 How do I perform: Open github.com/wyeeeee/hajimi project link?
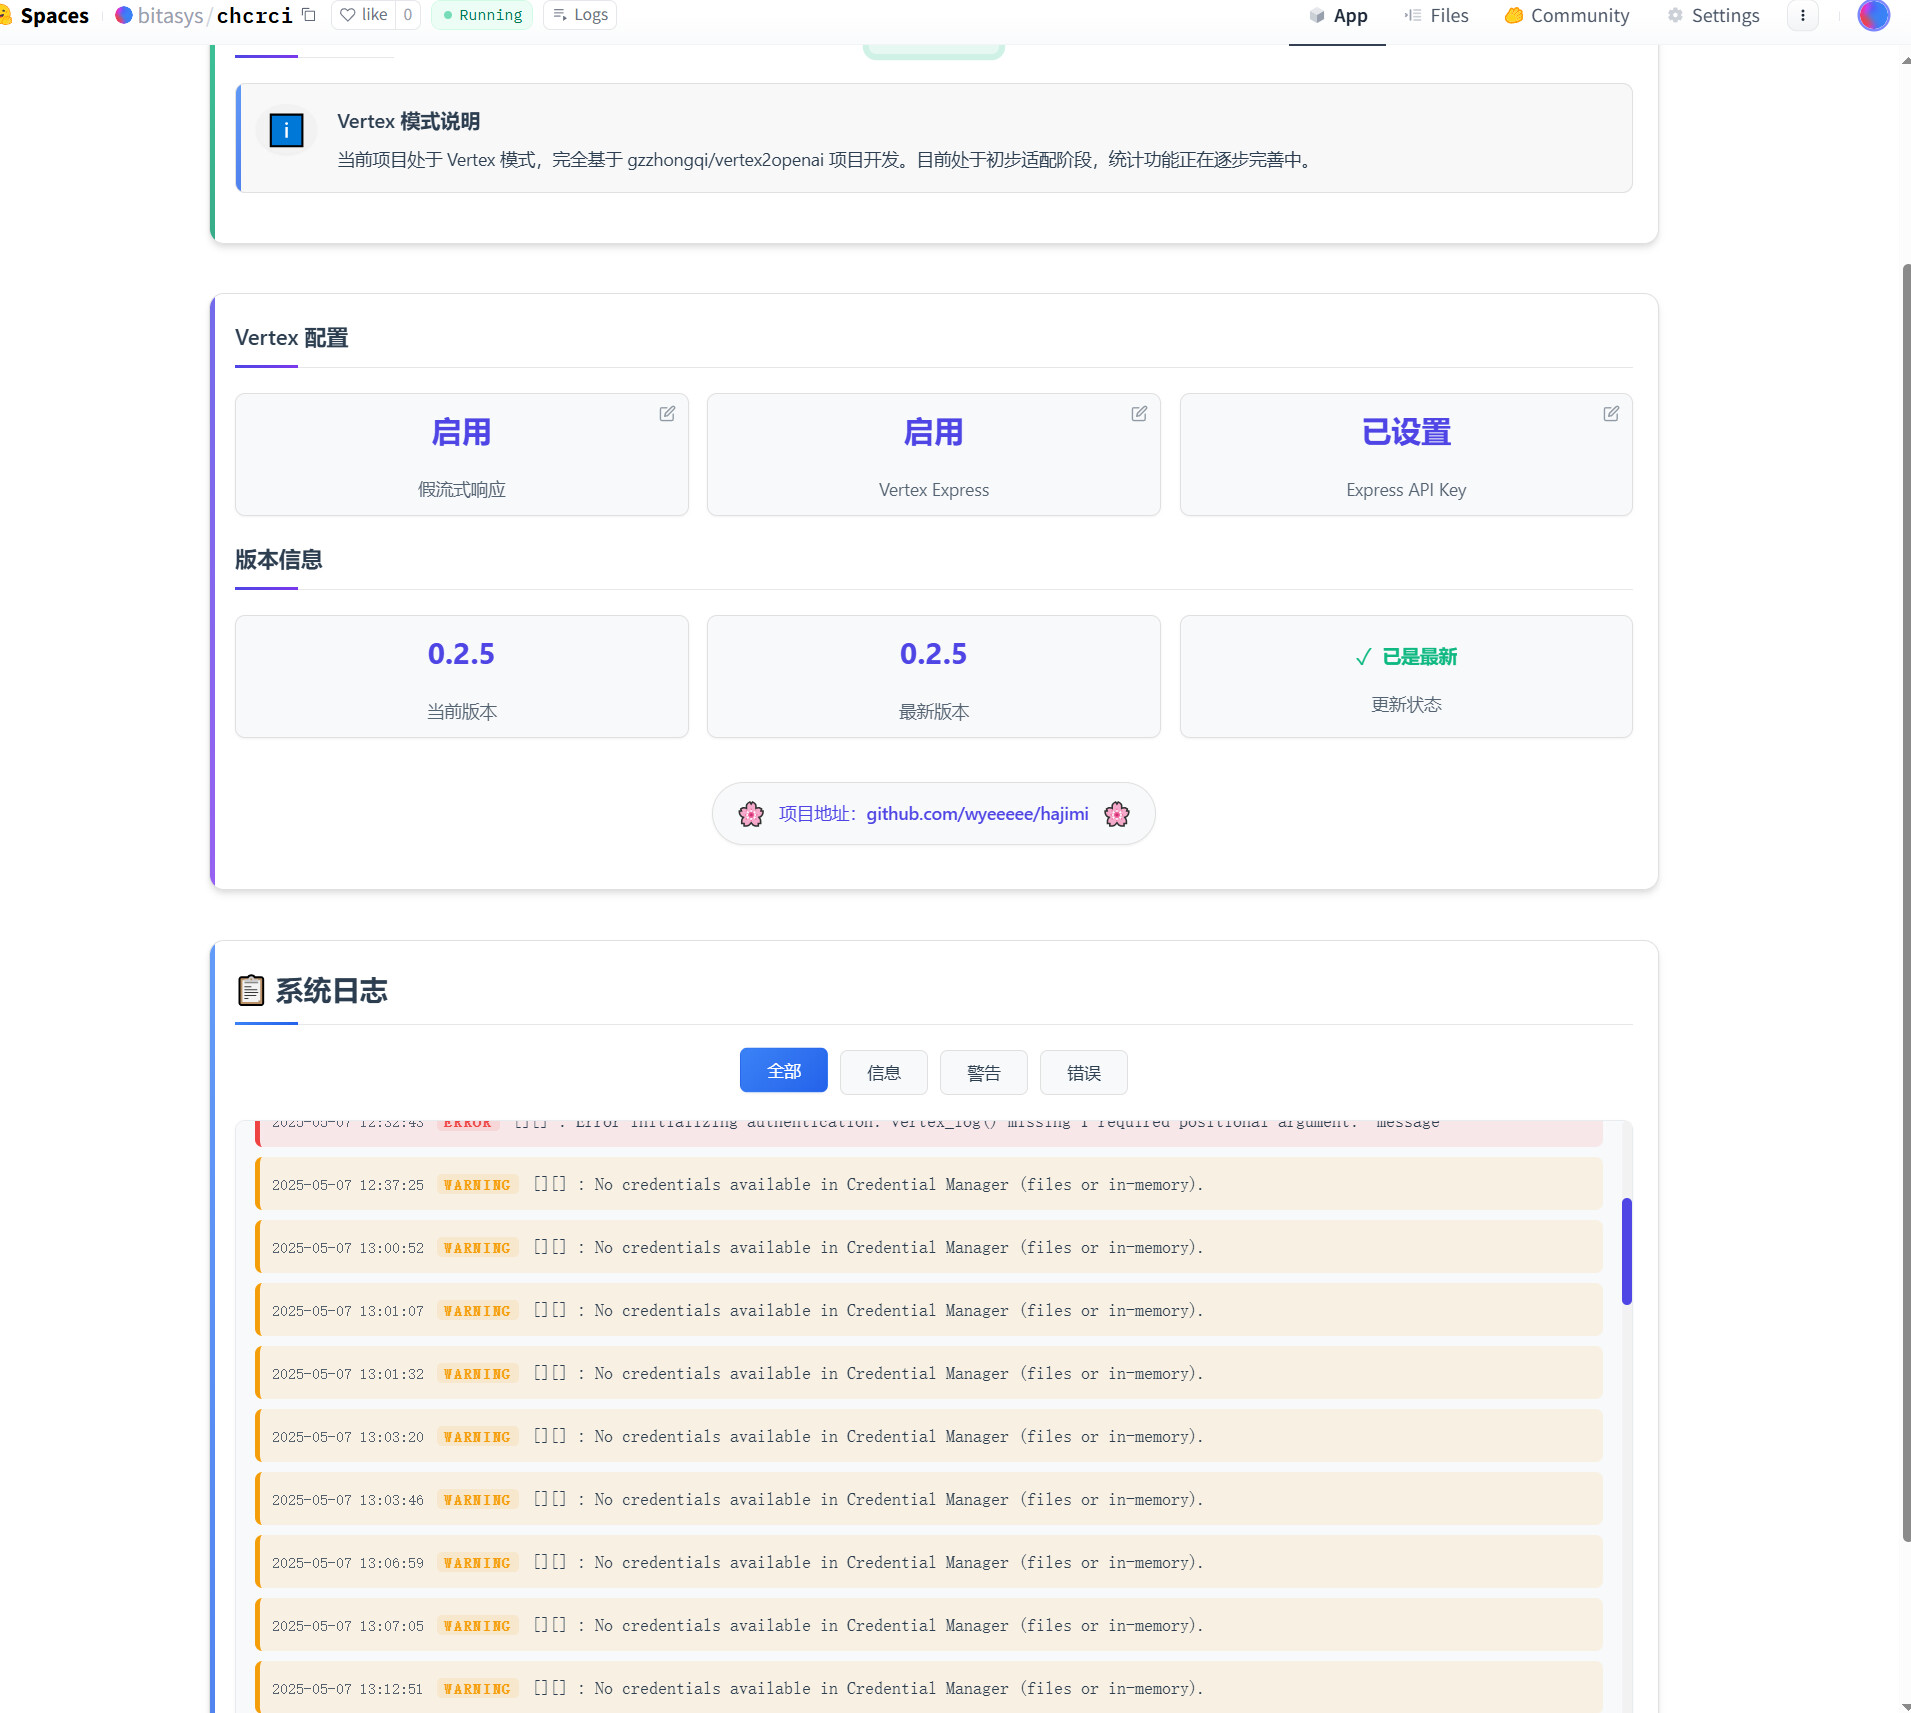976,814
